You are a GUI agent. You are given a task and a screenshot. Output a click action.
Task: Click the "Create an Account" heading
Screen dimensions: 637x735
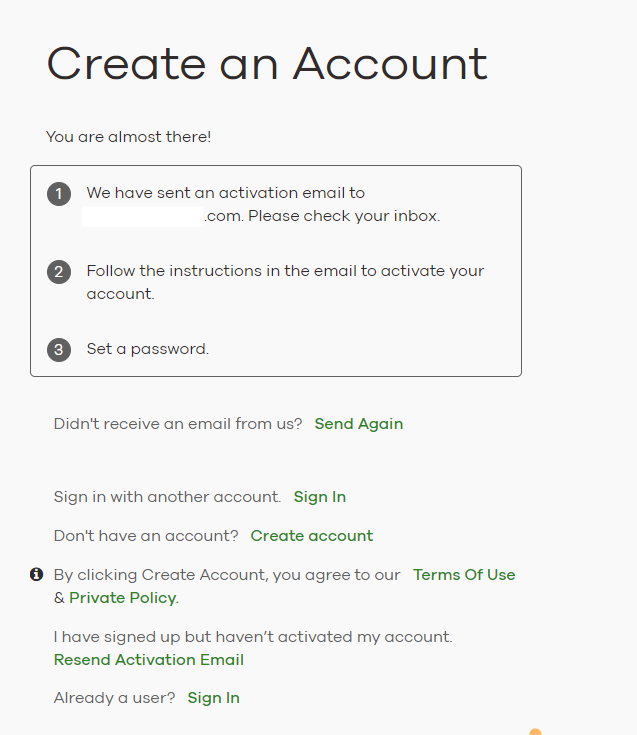click(x=267, y=65)
